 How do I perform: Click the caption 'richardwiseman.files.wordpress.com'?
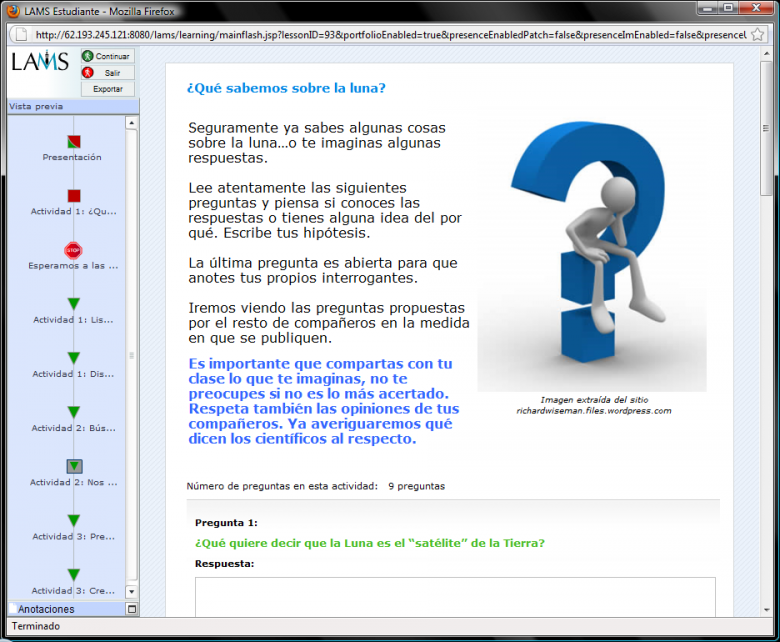pos(593,411)
